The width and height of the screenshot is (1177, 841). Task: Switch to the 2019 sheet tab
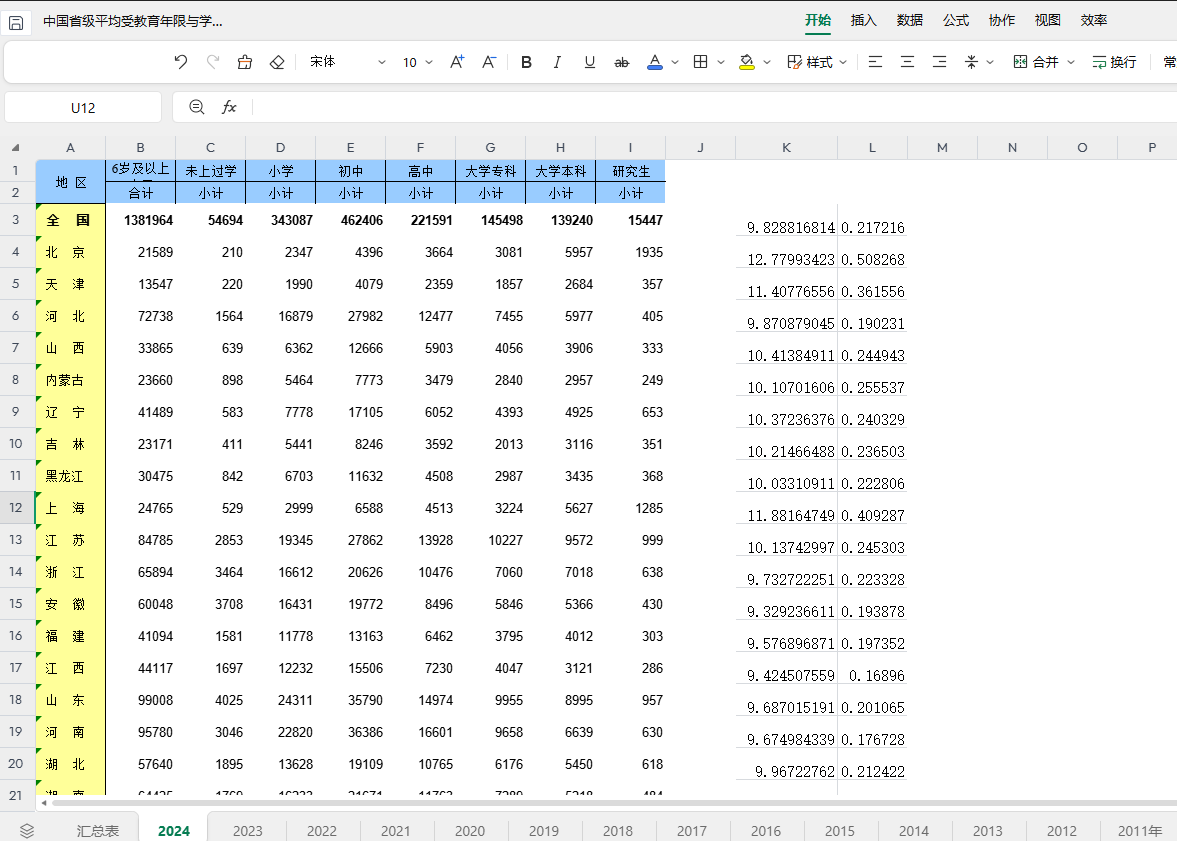point(543,830)
